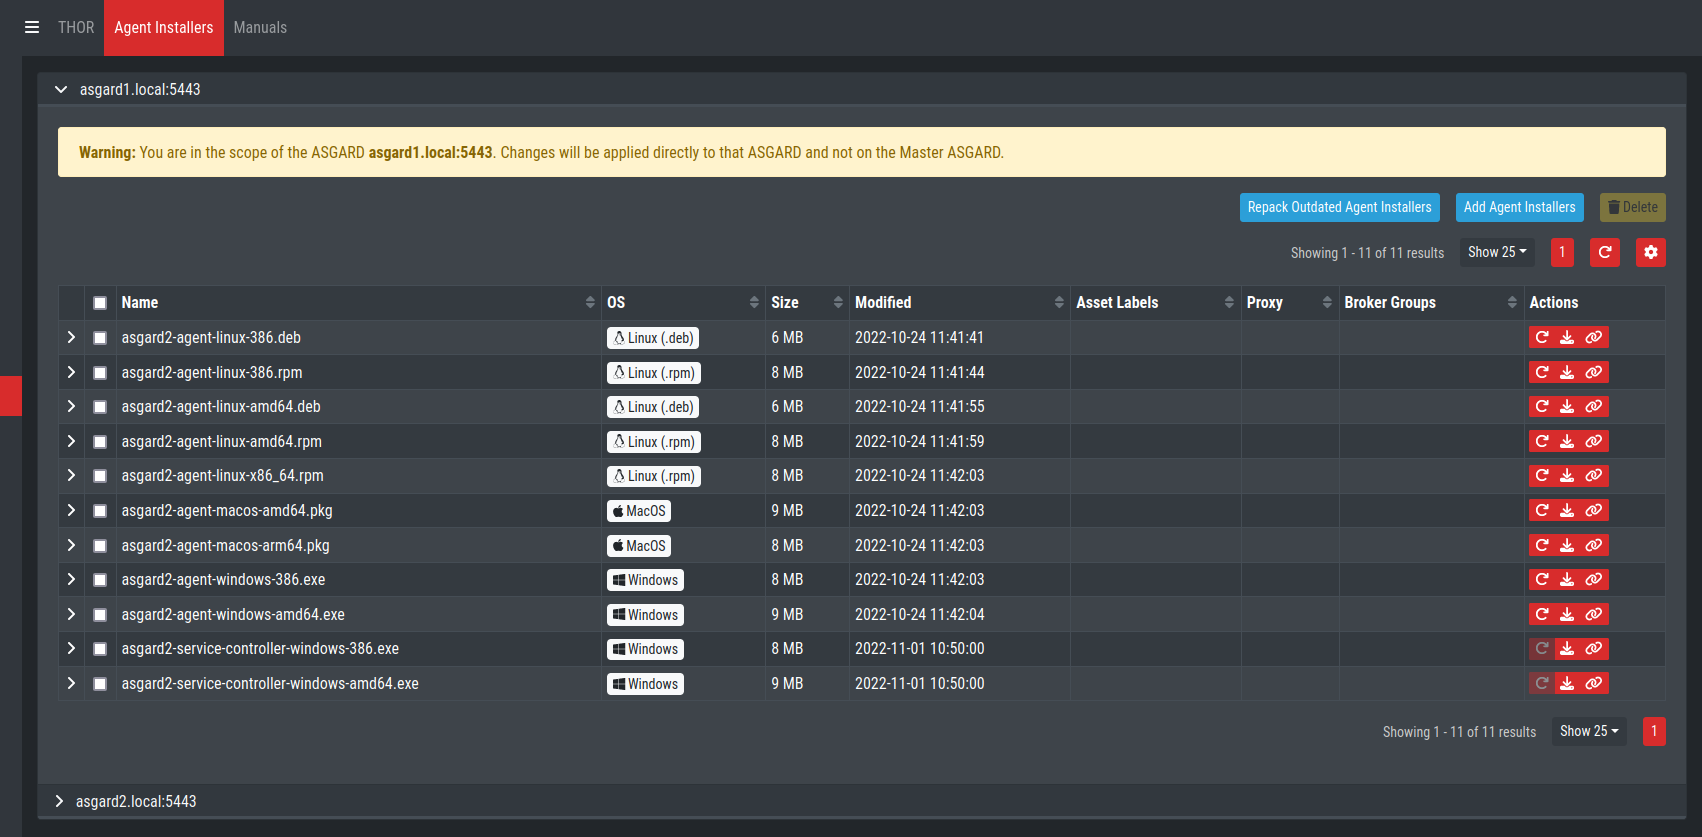Image resolution: width=1702 pixels, height=837 pixels.
Task: Download asgard2-service-controller-windows-386.exe
Action: click(x=1567, y=649)
